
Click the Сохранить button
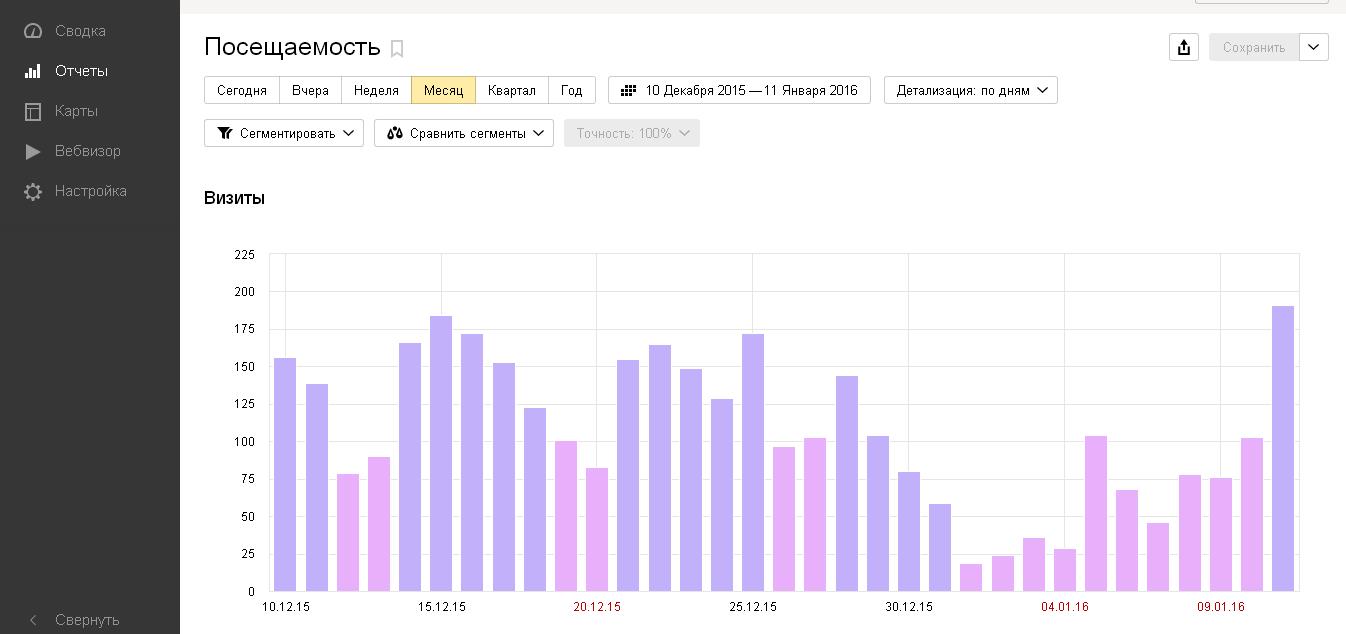[x=1254, y=47]
